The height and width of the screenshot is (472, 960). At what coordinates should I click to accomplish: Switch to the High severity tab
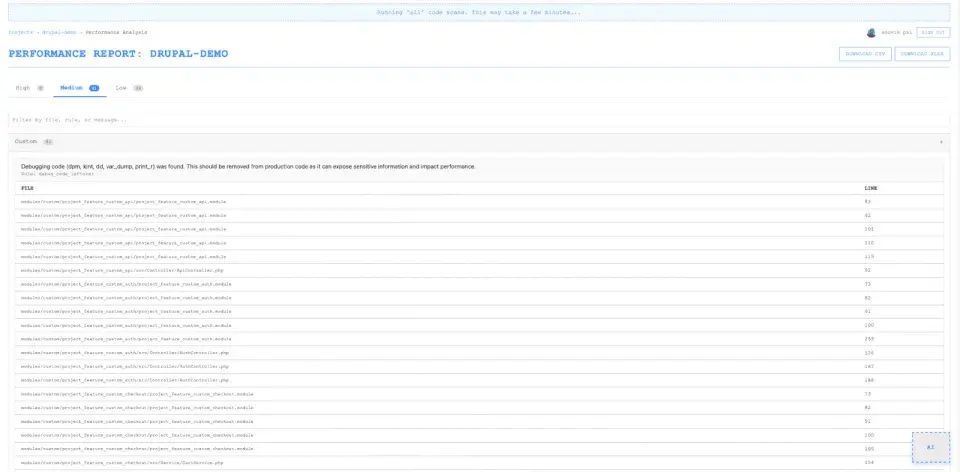pyautogui.click(x=29, y=88)
